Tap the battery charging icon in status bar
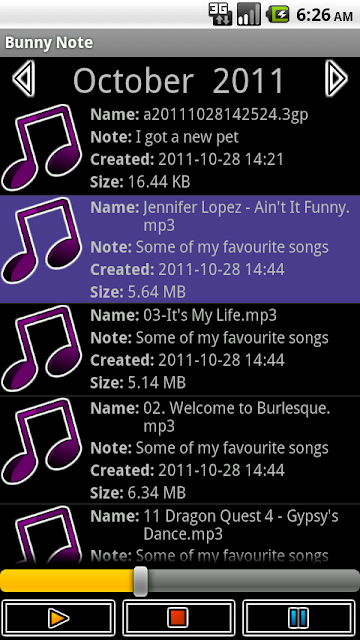360x640 pixels. click(x=278, y=15)
